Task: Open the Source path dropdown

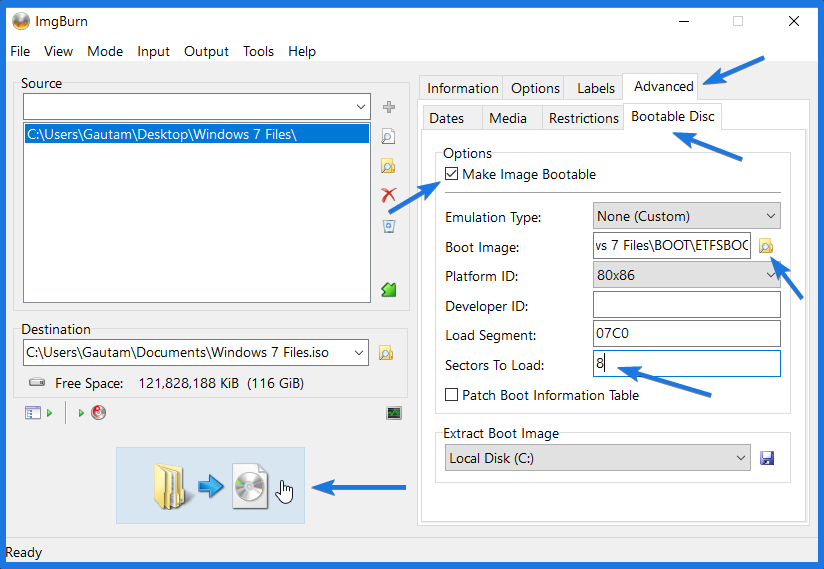Action: (x=360, y=107)
